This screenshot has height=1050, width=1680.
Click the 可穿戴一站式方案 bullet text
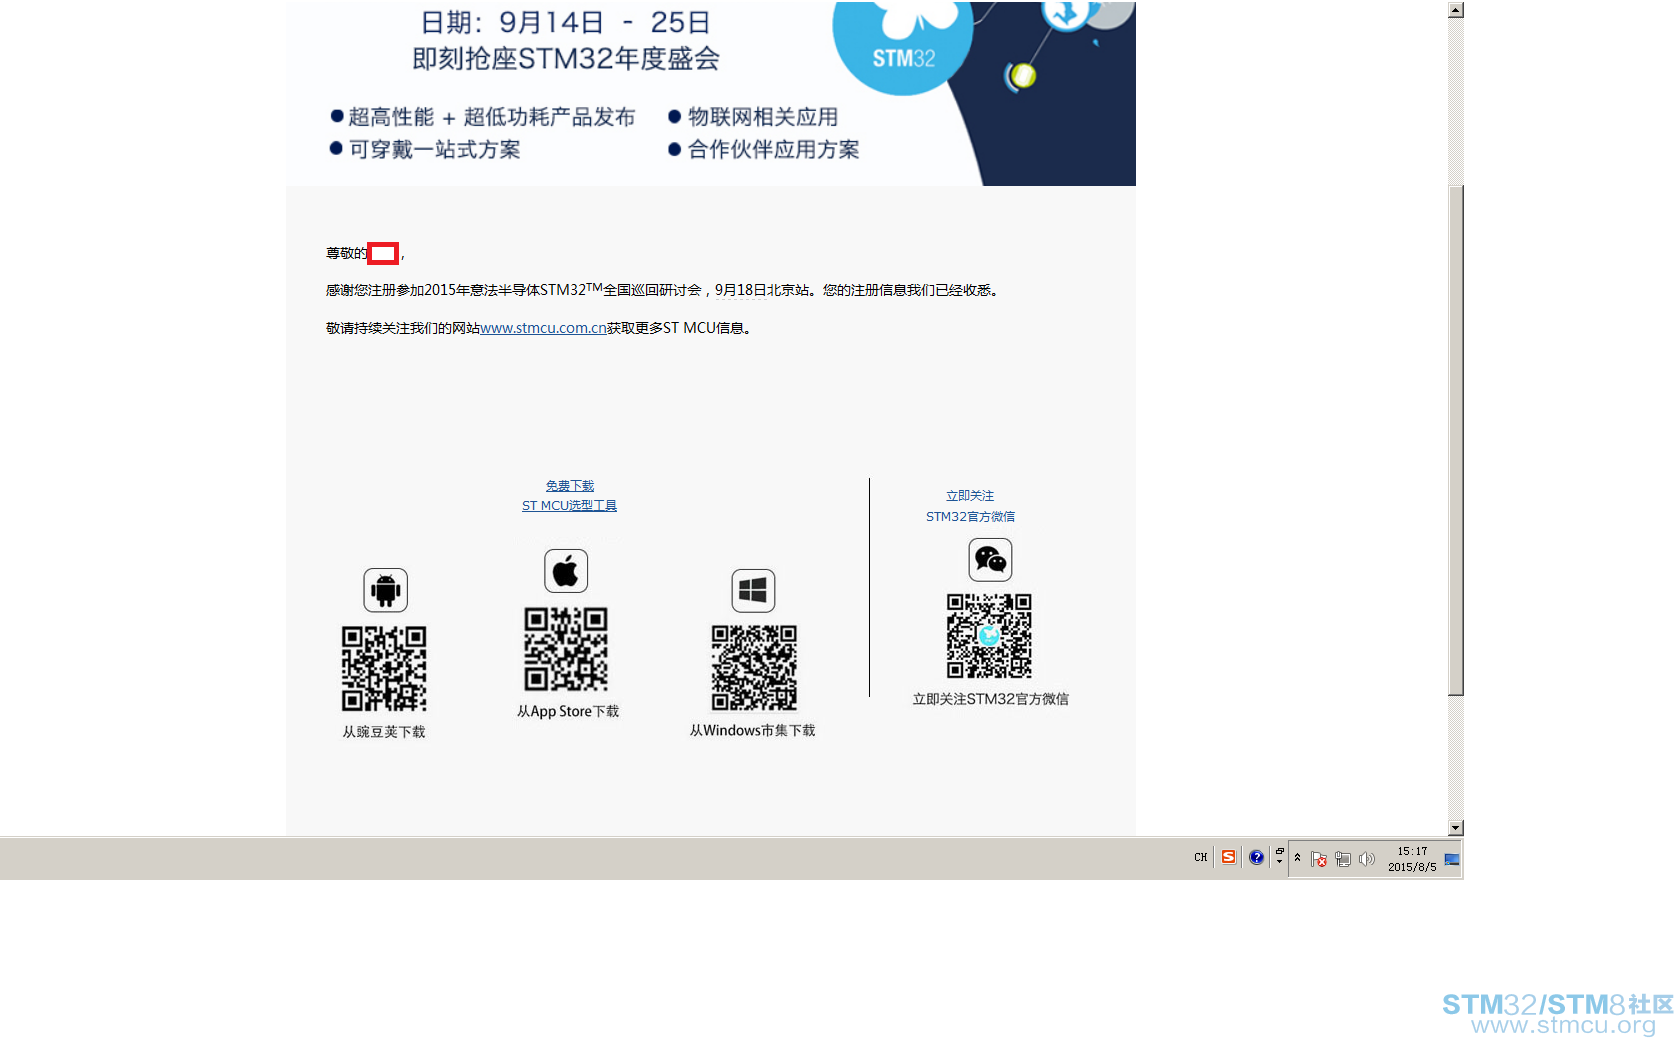[435, 150]
